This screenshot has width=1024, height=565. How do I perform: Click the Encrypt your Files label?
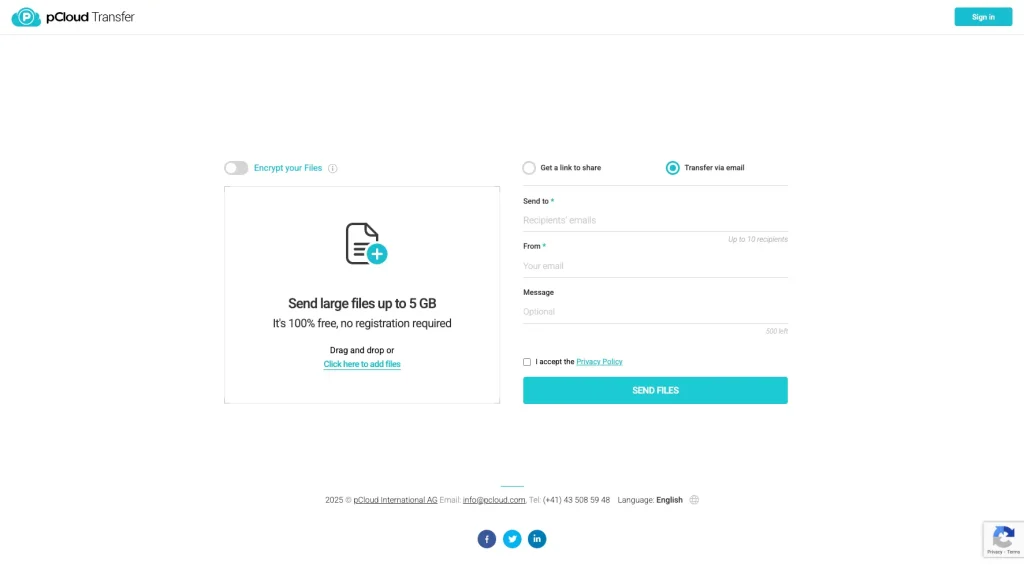pos(288,168)
